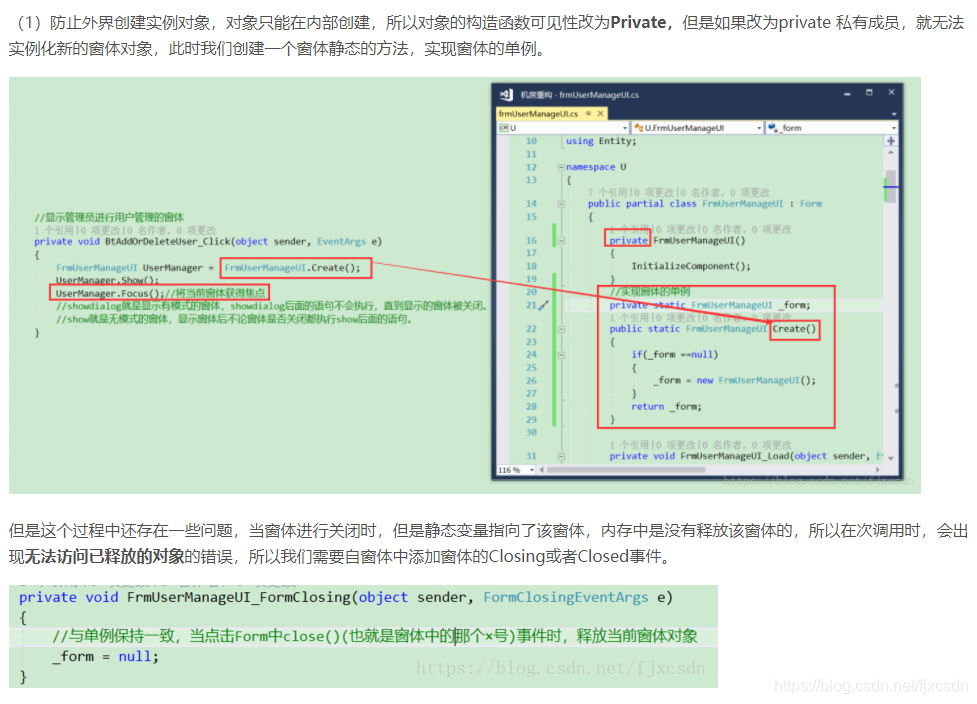
Task: Click the 'private' keyword on line 16
Action: [628, 240]
